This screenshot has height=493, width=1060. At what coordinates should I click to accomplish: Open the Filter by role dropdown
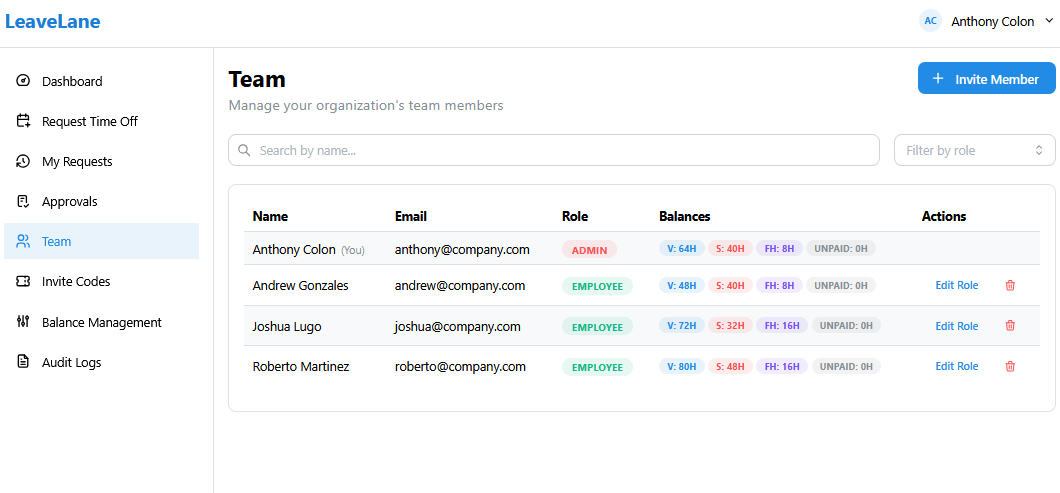(975, 150)
